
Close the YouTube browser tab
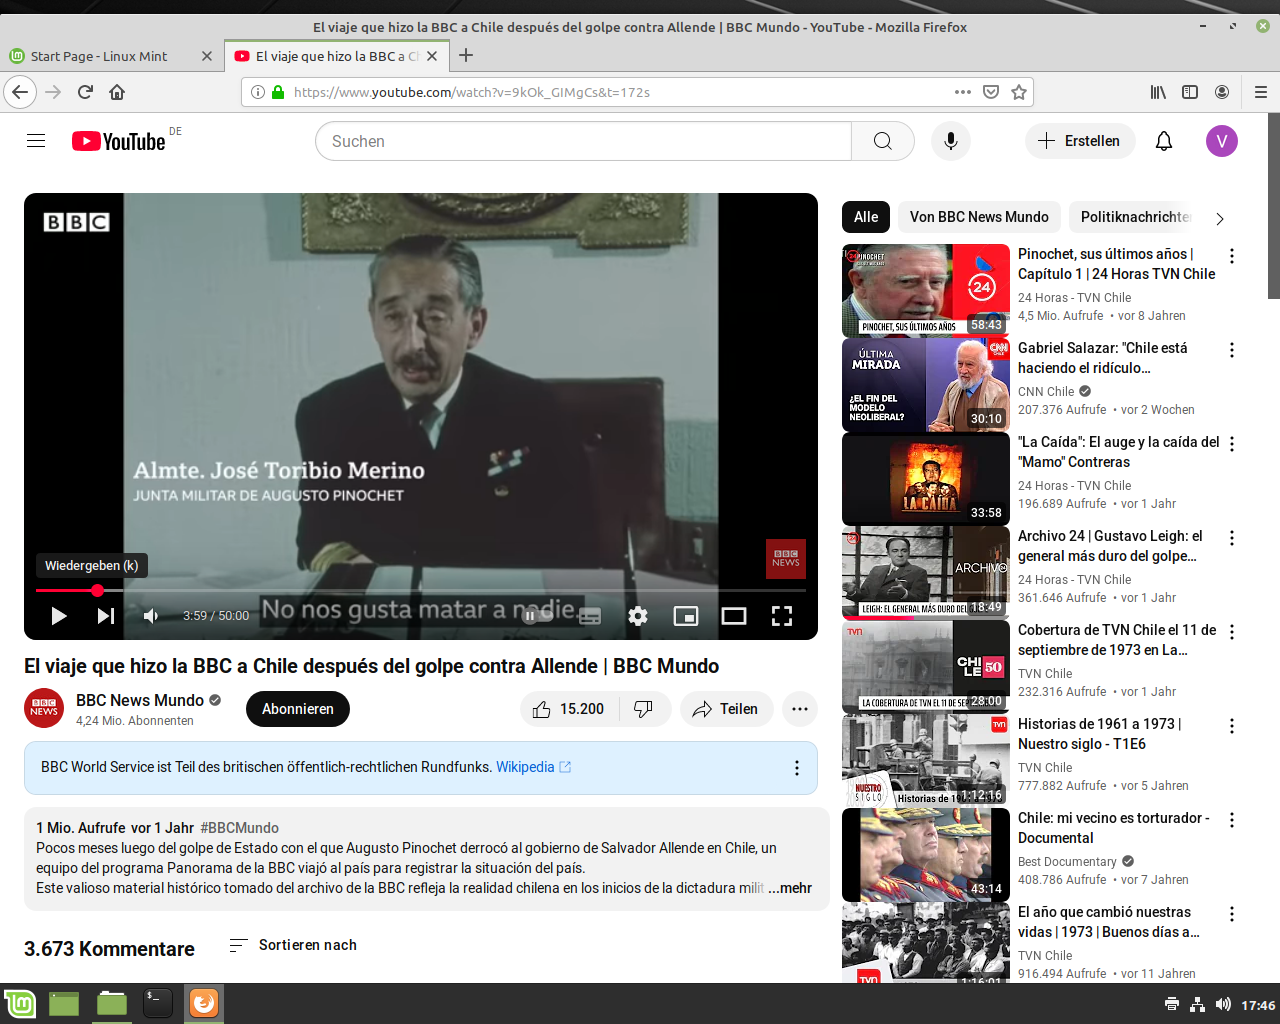pos(432,56)
